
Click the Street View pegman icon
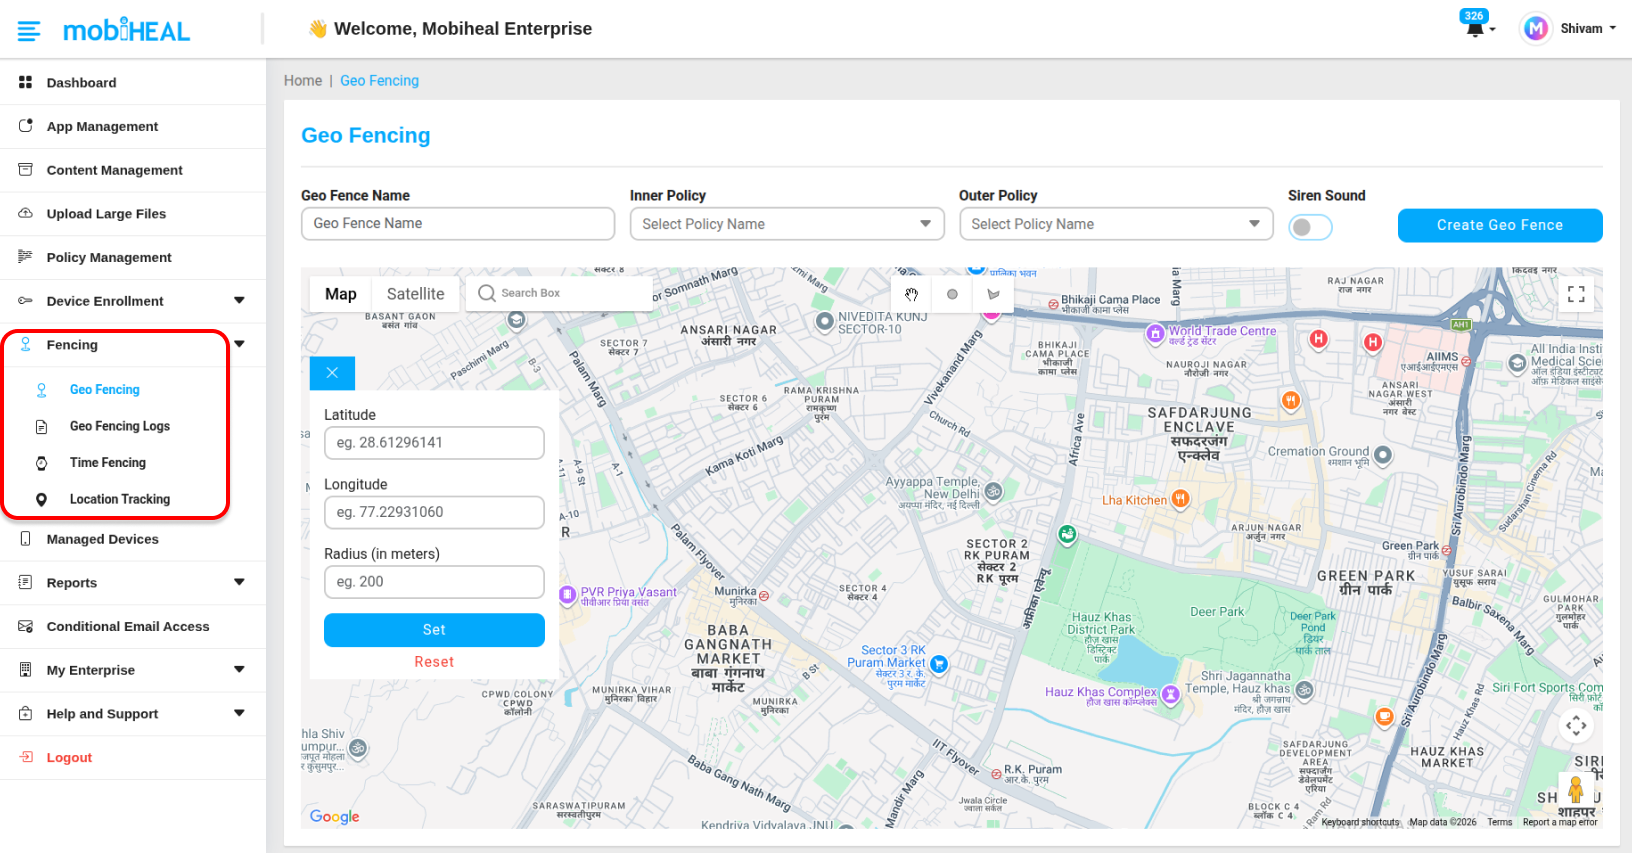1576,790
